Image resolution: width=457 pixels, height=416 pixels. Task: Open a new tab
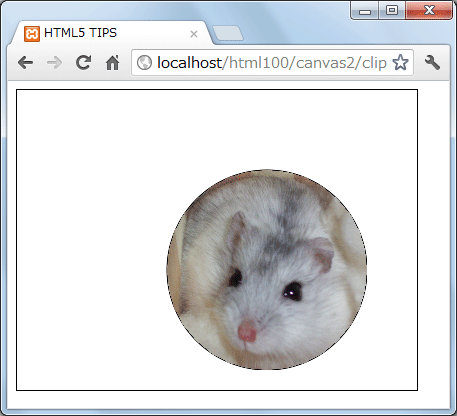point(228,34)
